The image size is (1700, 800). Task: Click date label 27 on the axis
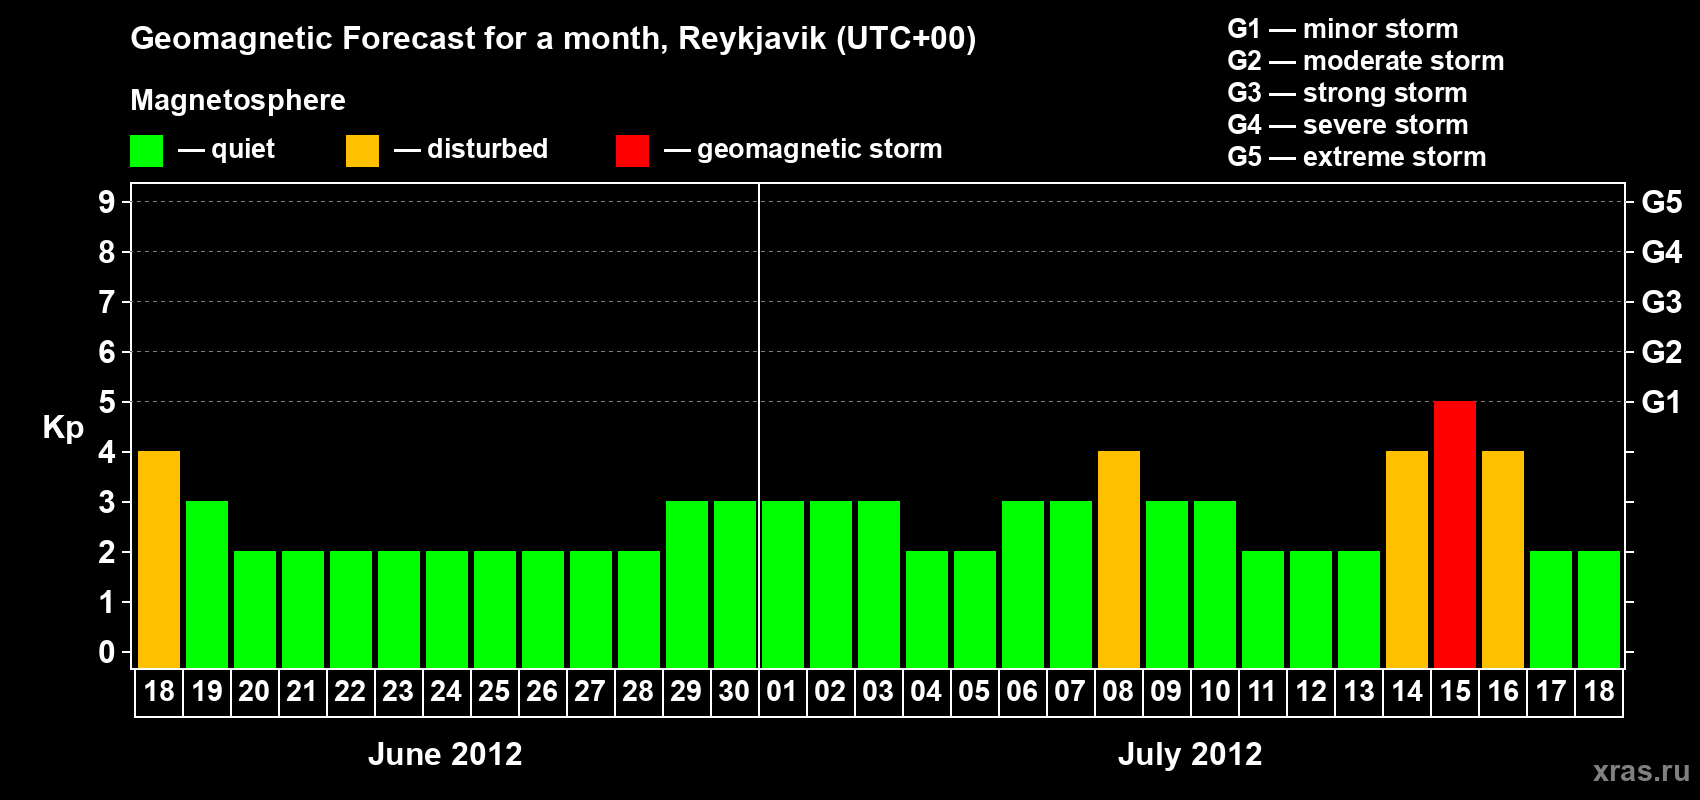[590, 691]
